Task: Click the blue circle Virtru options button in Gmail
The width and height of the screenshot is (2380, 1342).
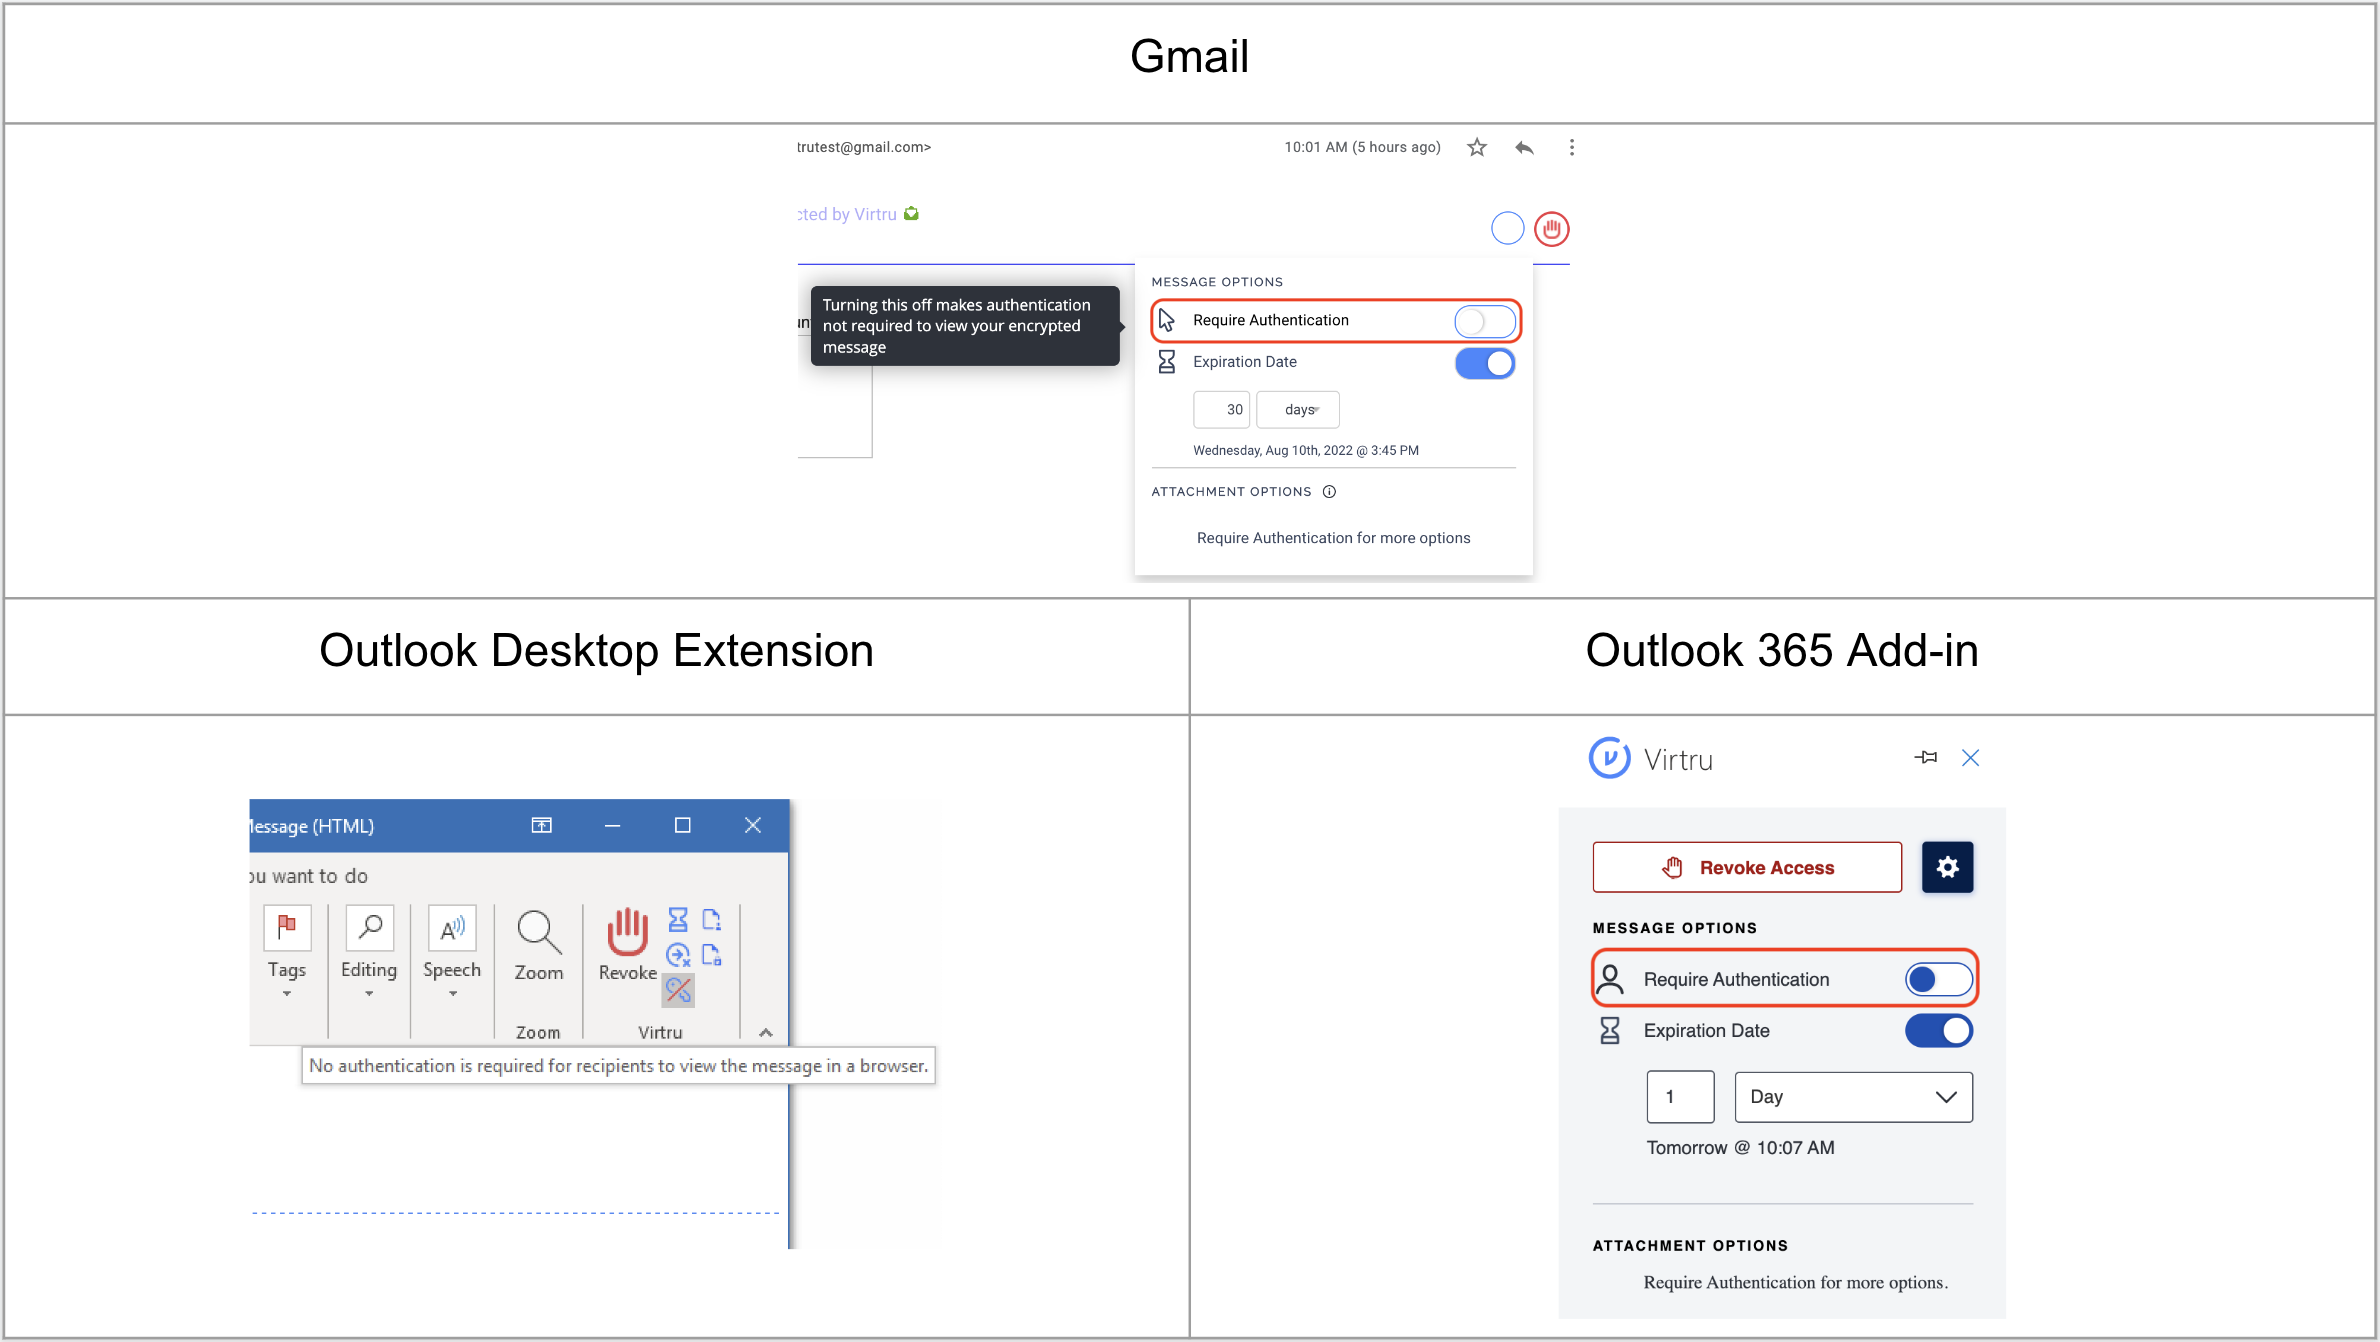Action: pyautogui.click(x=1507, y=229)
